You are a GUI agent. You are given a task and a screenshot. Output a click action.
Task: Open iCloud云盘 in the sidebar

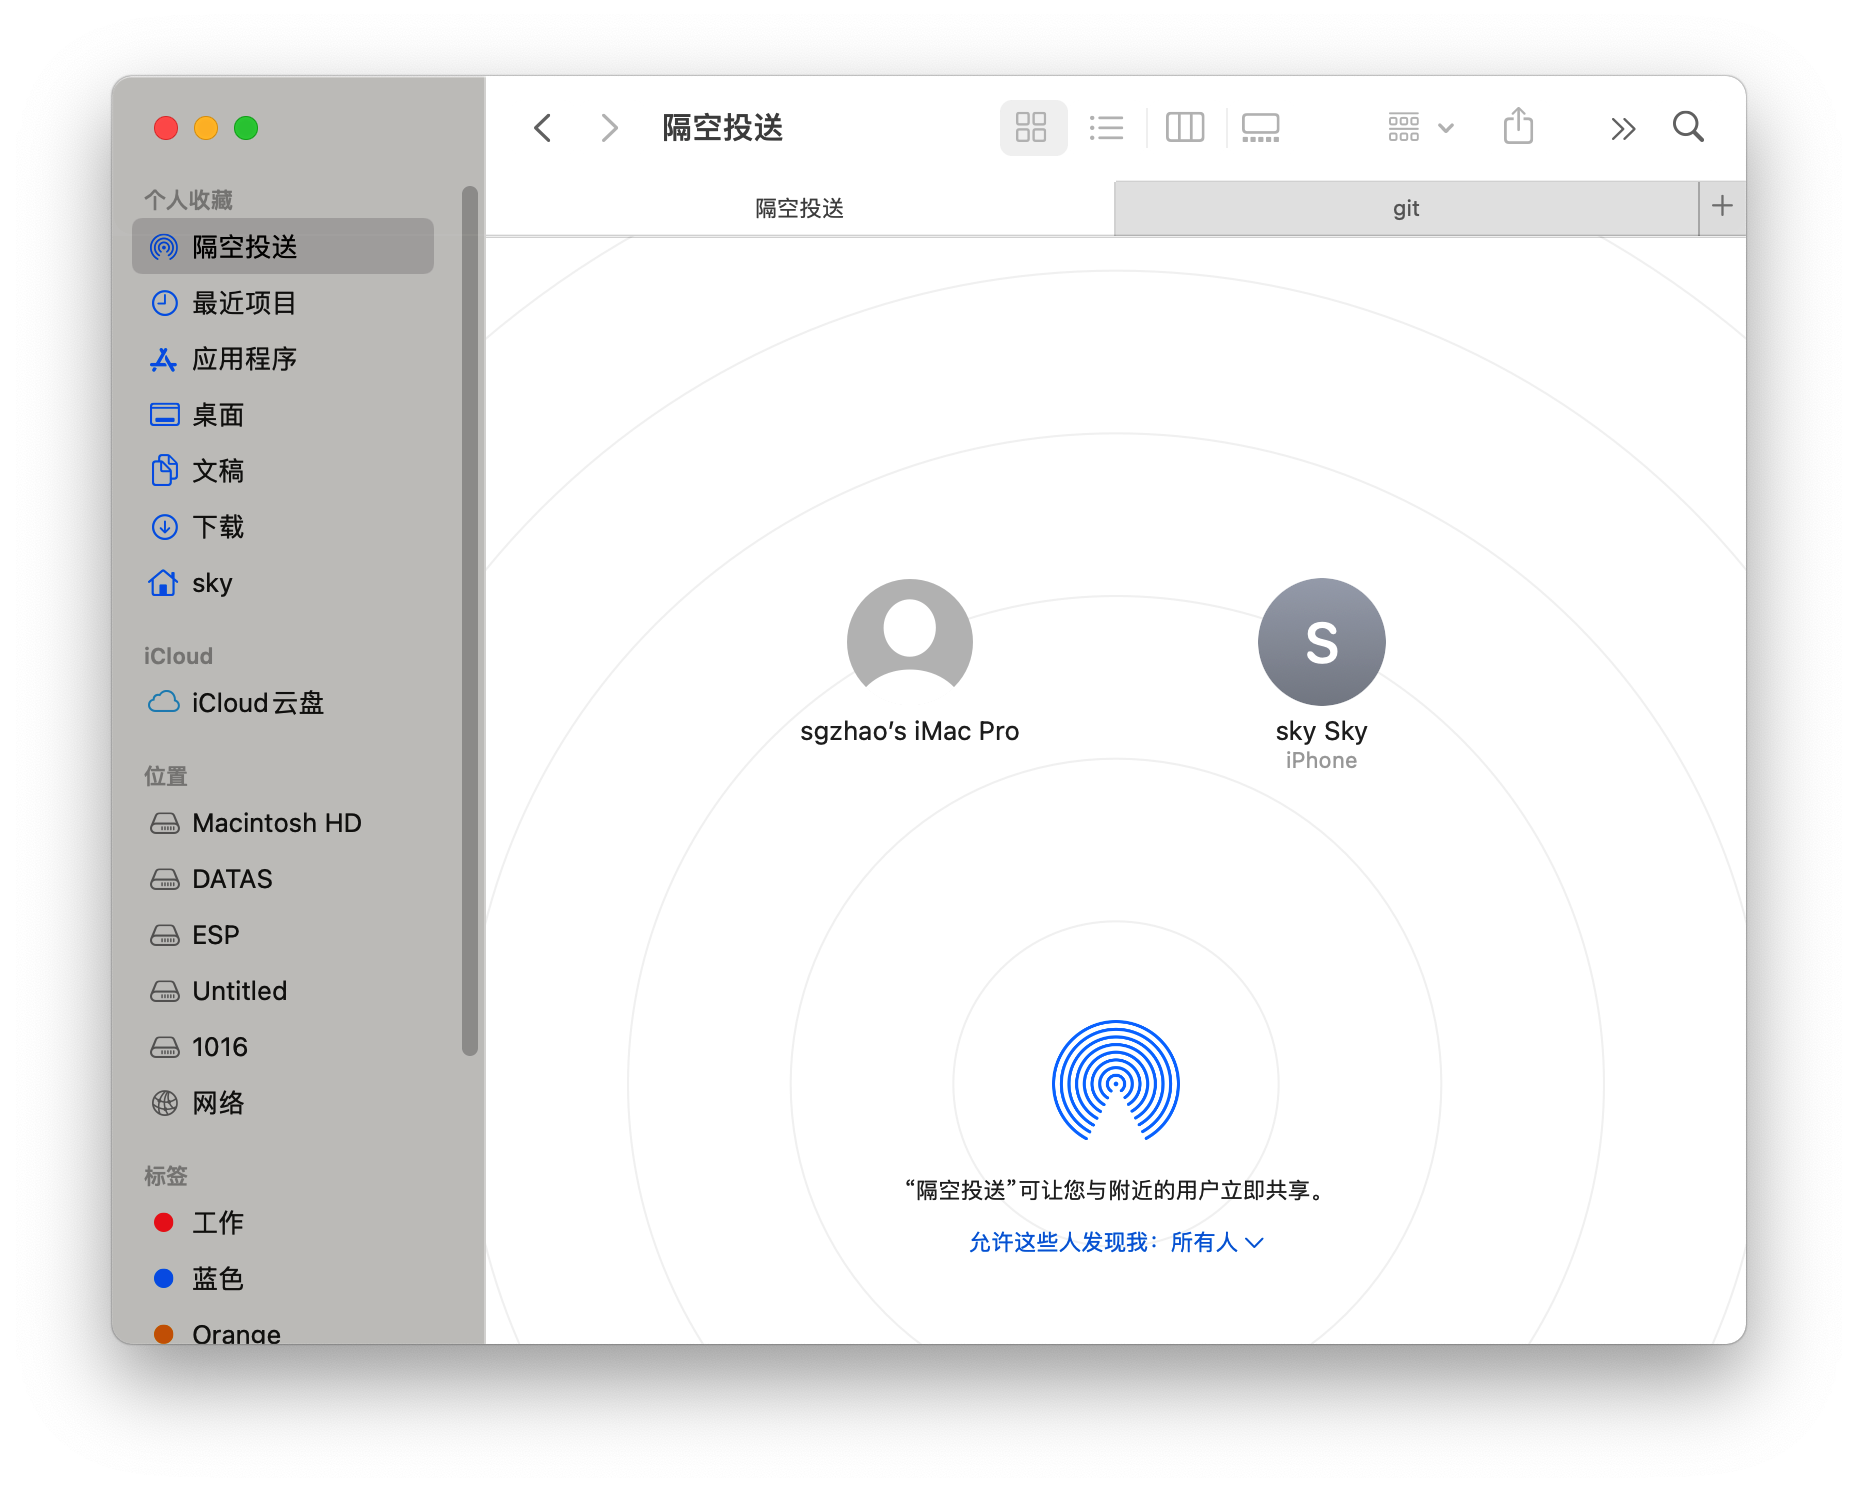click(x=283, y=702)
